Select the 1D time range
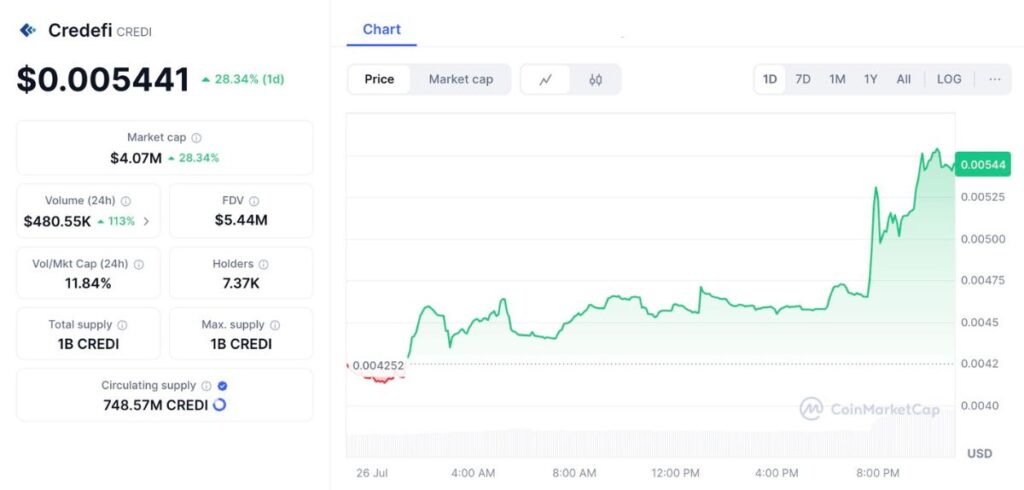This screenshot has height=490, width=1024. [x=770, y=80]
